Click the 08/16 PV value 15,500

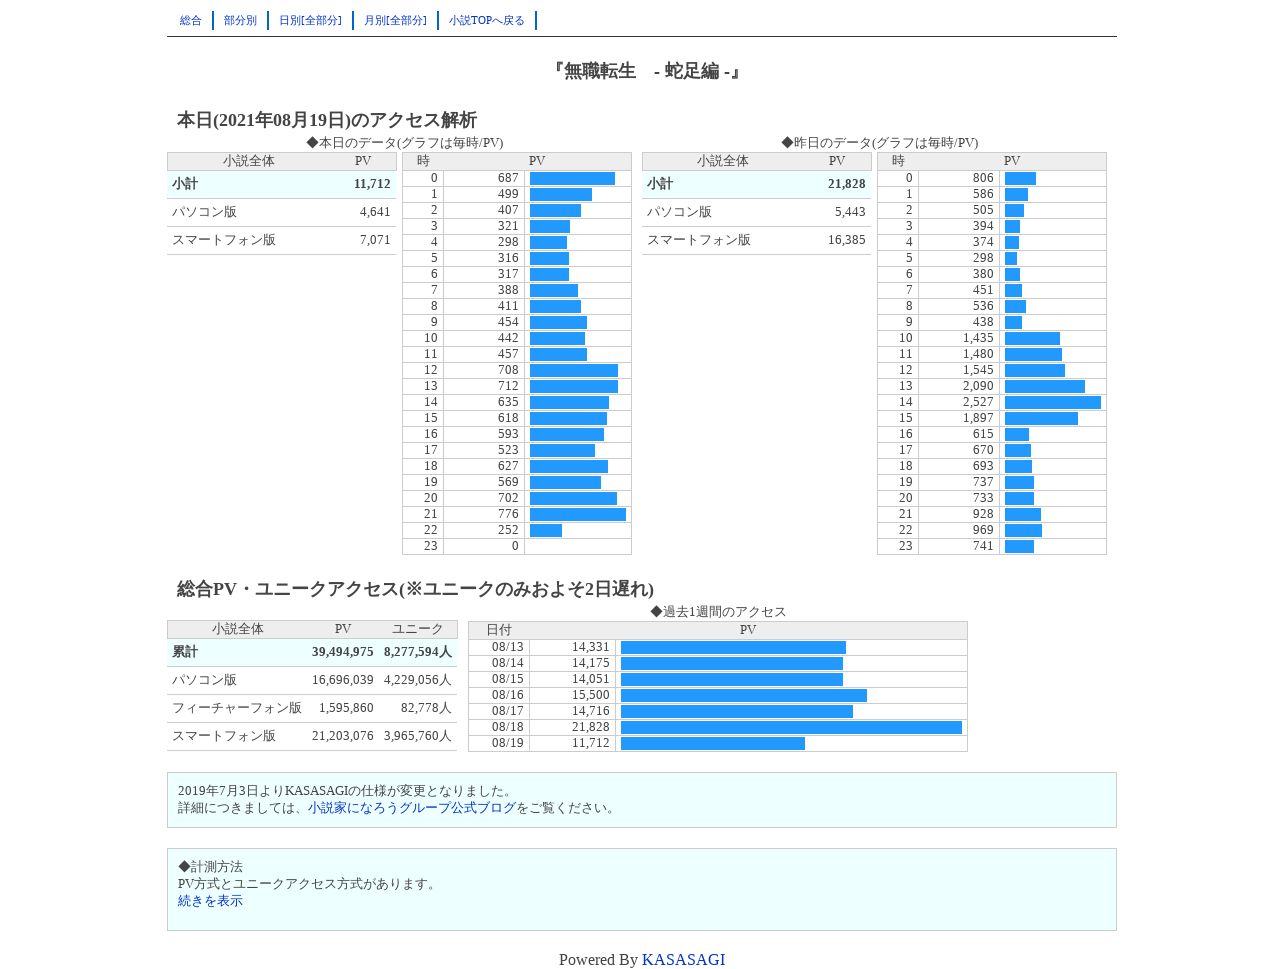[x=591, y=695]
